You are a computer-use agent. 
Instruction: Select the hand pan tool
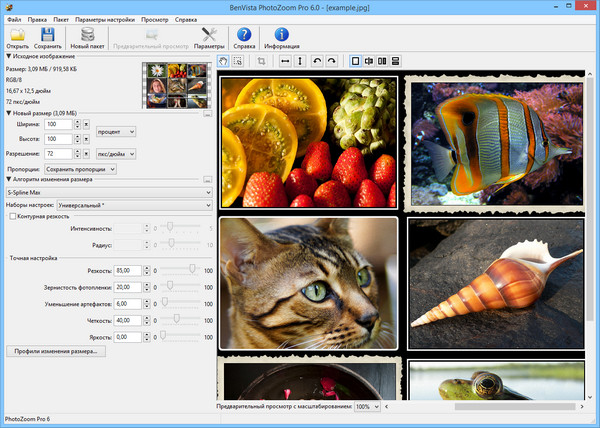point(223,61)
